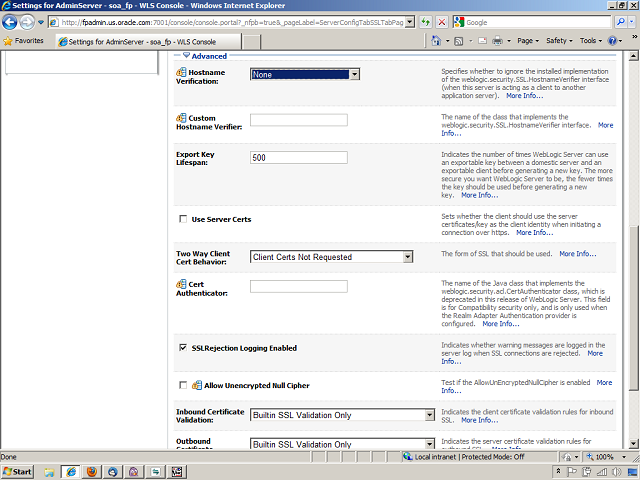Click the browser Forward arrow

[27, 22]
